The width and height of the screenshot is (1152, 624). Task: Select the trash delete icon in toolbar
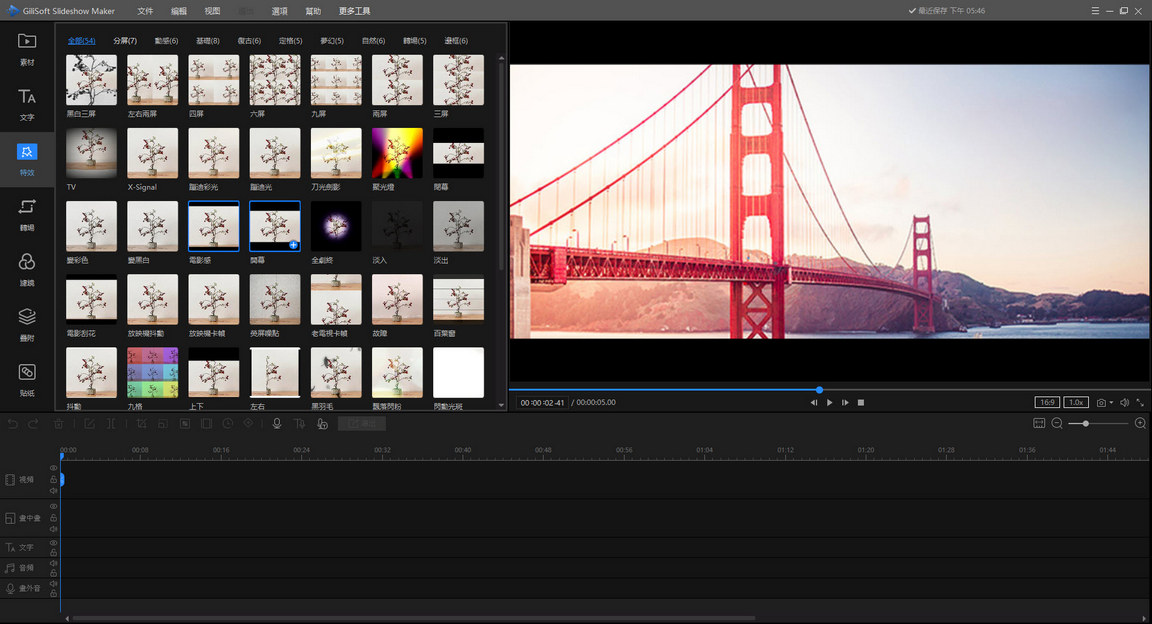point(59,423)
